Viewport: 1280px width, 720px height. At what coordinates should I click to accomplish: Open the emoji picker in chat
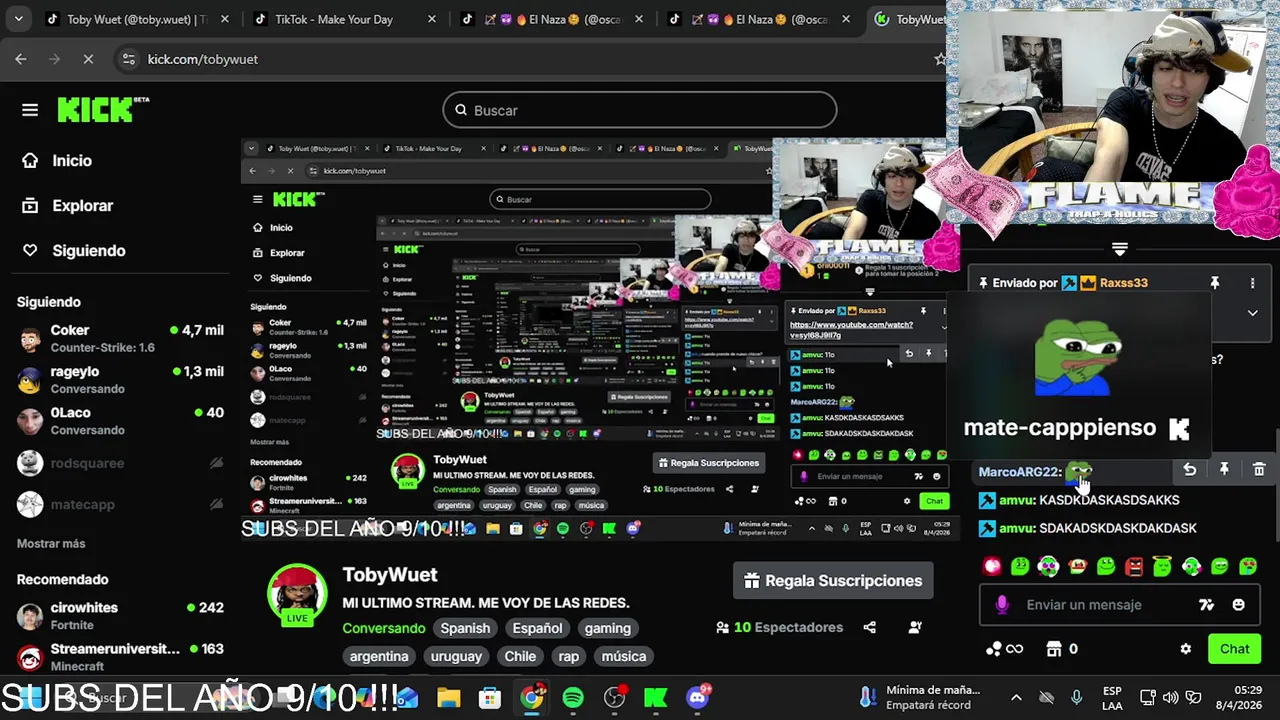[x=1239, y=604]
